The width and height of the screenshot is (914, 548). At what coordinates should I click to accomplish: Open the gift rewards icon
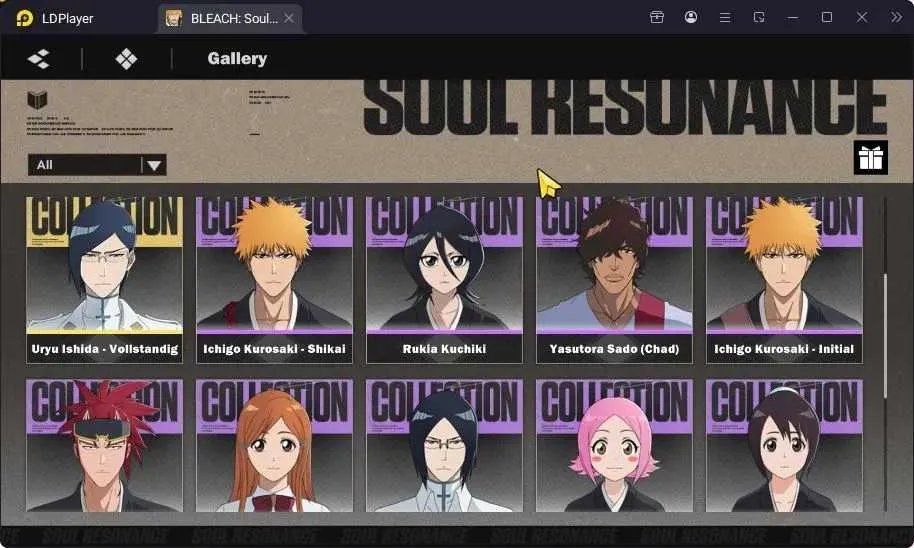coord(871,157)
